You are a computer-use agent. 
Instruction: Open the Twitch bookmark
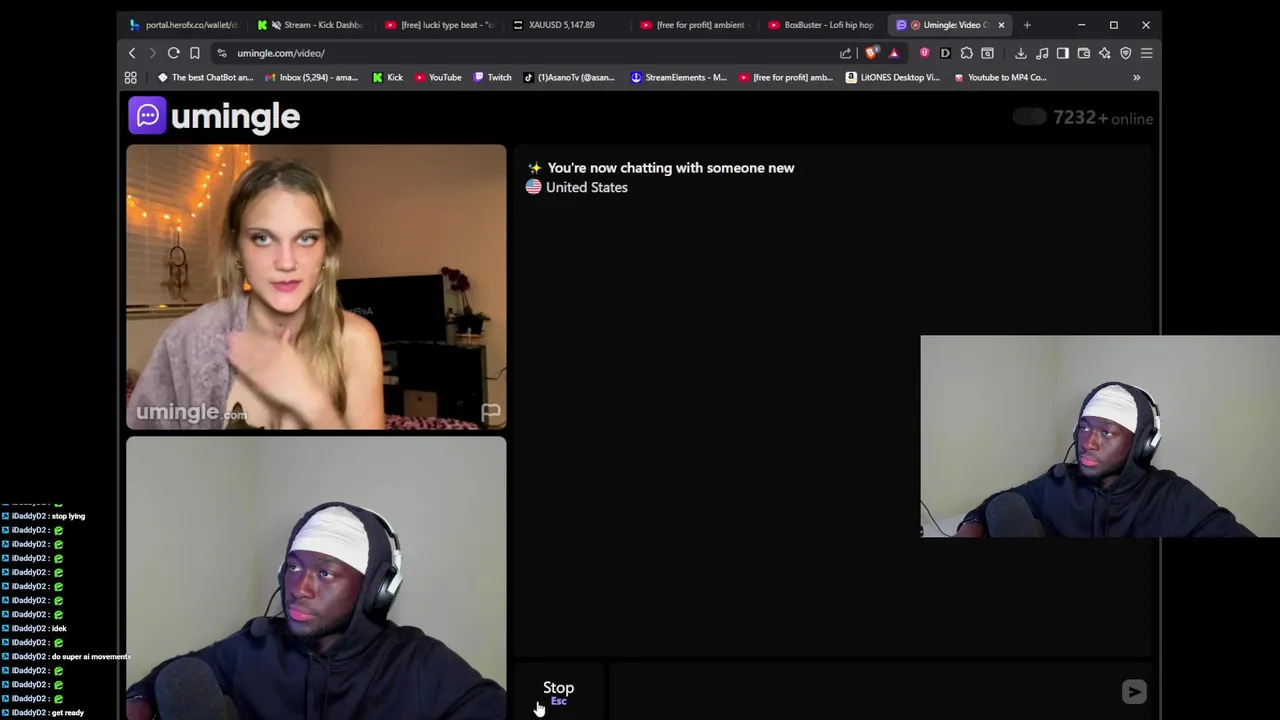[x=492, y=77]
